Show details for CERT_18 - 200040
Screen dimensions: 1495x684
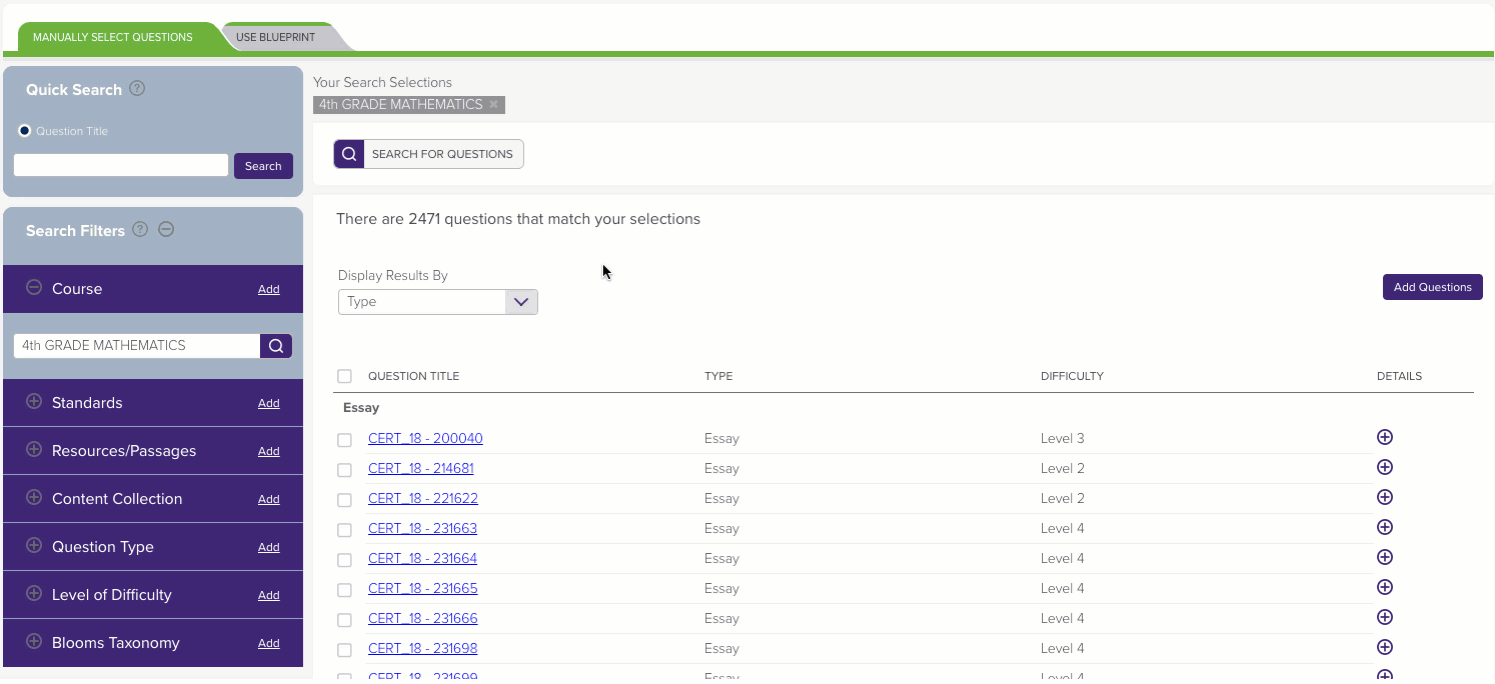click(1385, 437)
